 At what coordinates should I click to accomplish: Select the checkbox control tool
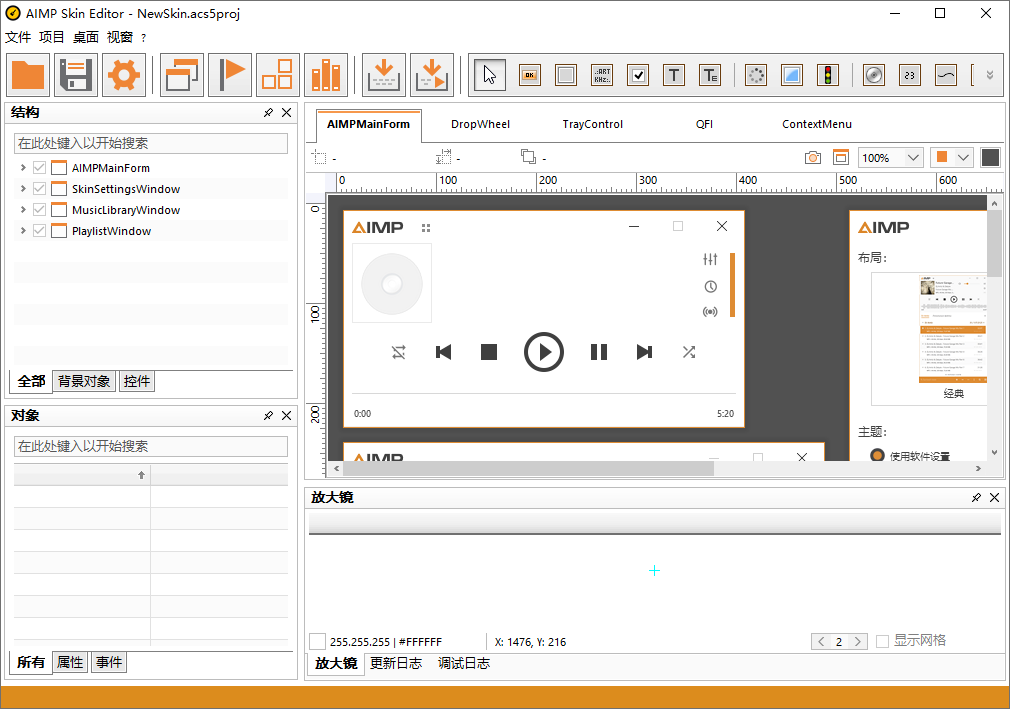click(x=637, y=75)
